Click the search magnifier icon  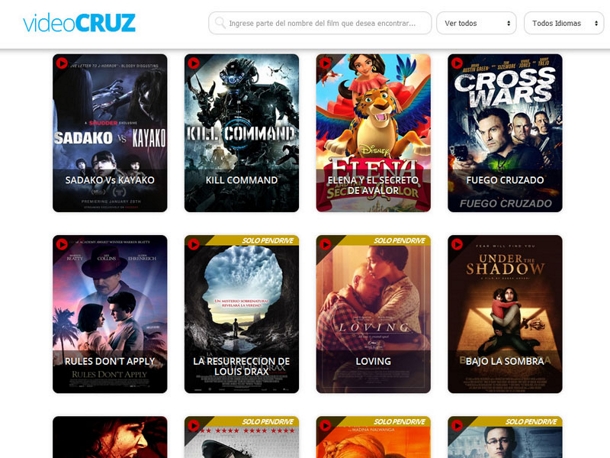219,23
